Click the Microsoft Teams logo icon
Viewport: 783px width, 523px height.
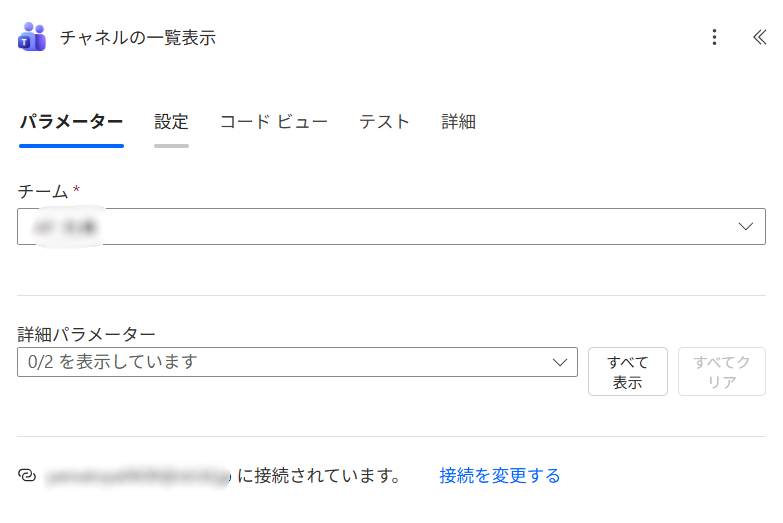click(32, 38)
